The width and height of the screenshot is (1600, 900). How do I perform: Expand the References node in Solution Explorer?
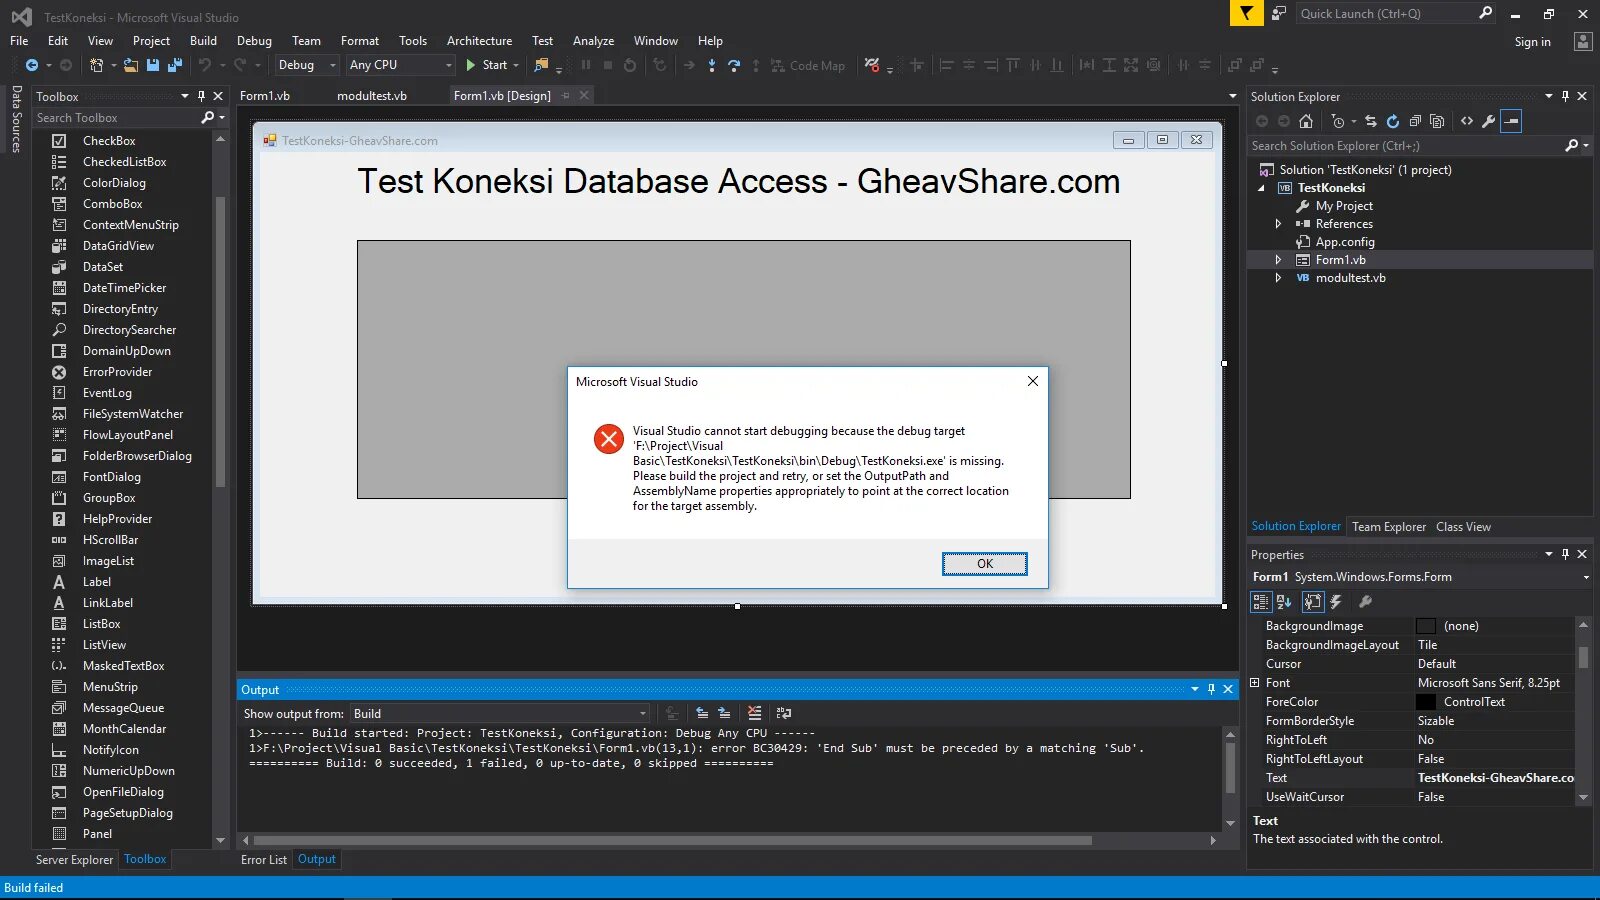pos(1278,224)
